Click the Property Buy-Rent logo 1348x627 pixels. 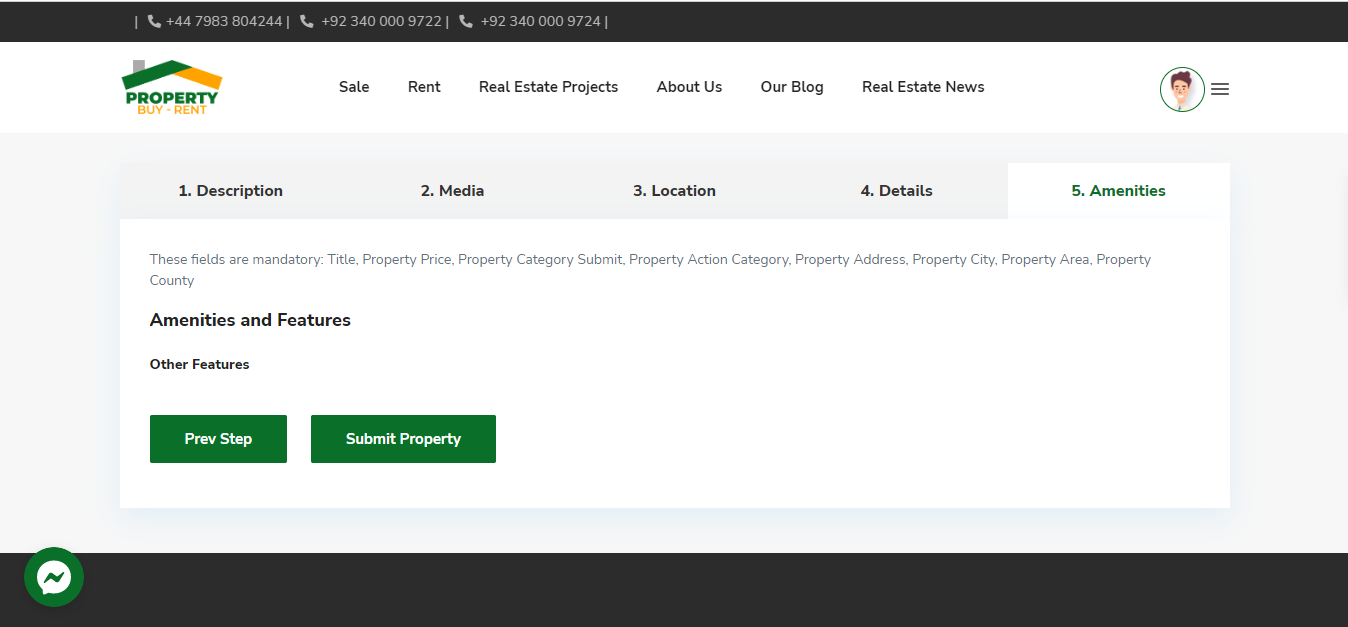pyautogui.click(x=171, y=87)
